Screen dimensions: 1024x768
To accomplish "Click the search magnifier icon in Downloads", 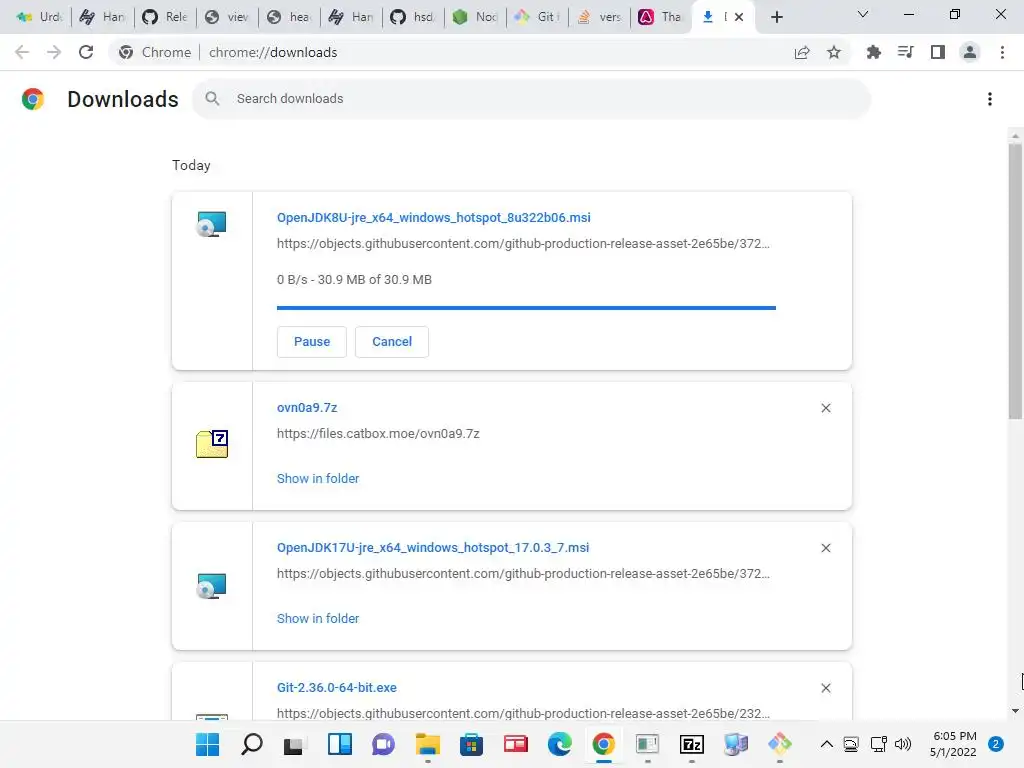I will click(212, 99).
